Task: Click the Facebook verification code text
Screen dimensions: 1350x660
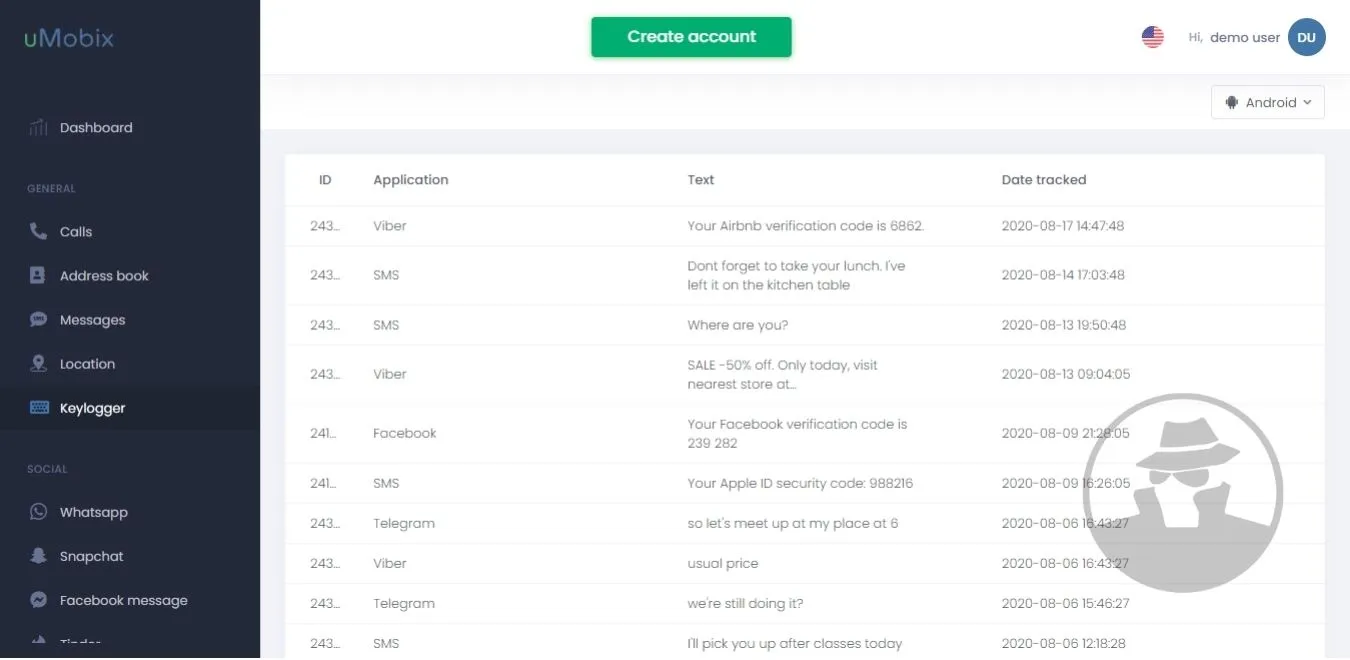Action: click(x=797, y=433)
